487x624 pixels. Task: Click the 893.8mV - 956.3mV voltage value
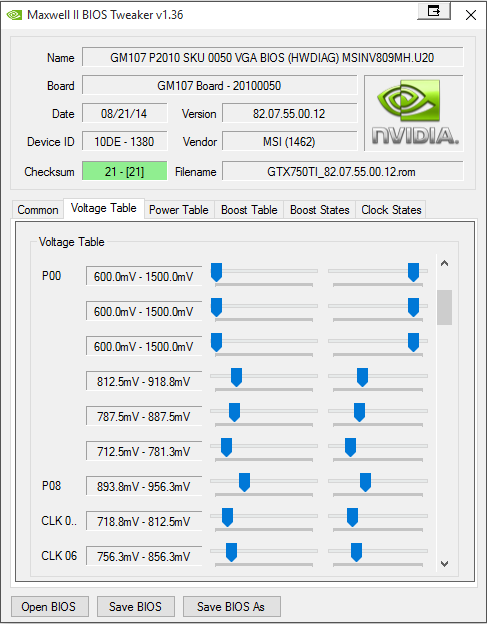(x=144, y=486)
